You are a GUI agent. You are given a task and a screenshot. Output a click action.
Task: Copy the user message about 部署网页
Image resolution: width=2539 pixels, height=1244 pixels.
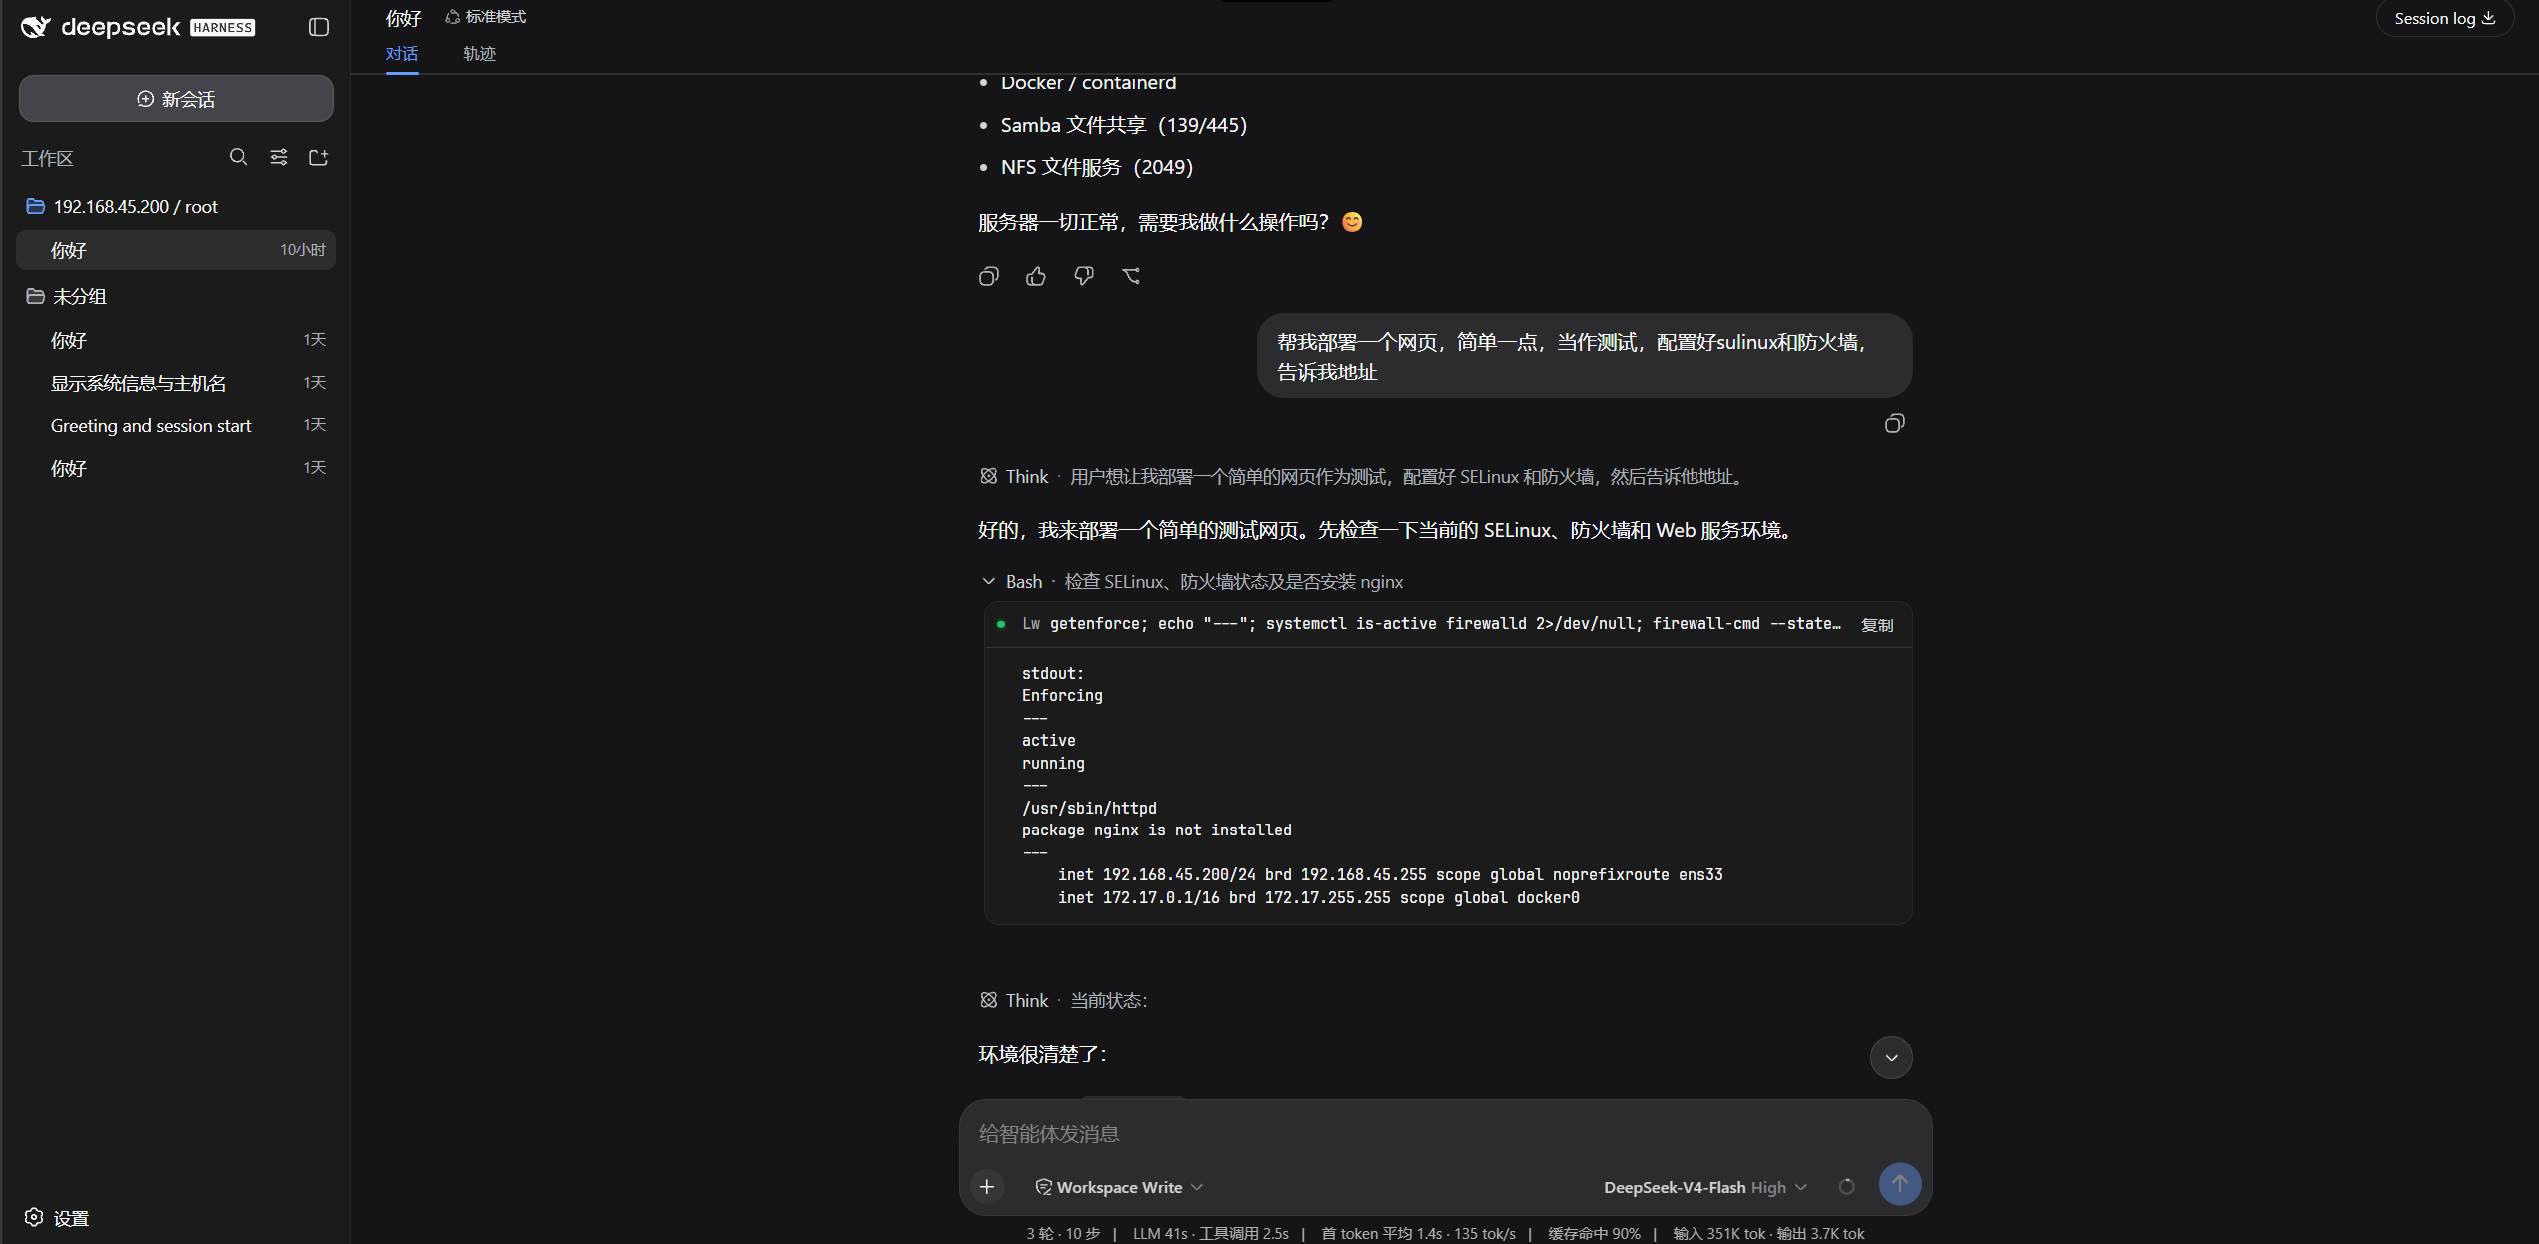point(1894,424)
